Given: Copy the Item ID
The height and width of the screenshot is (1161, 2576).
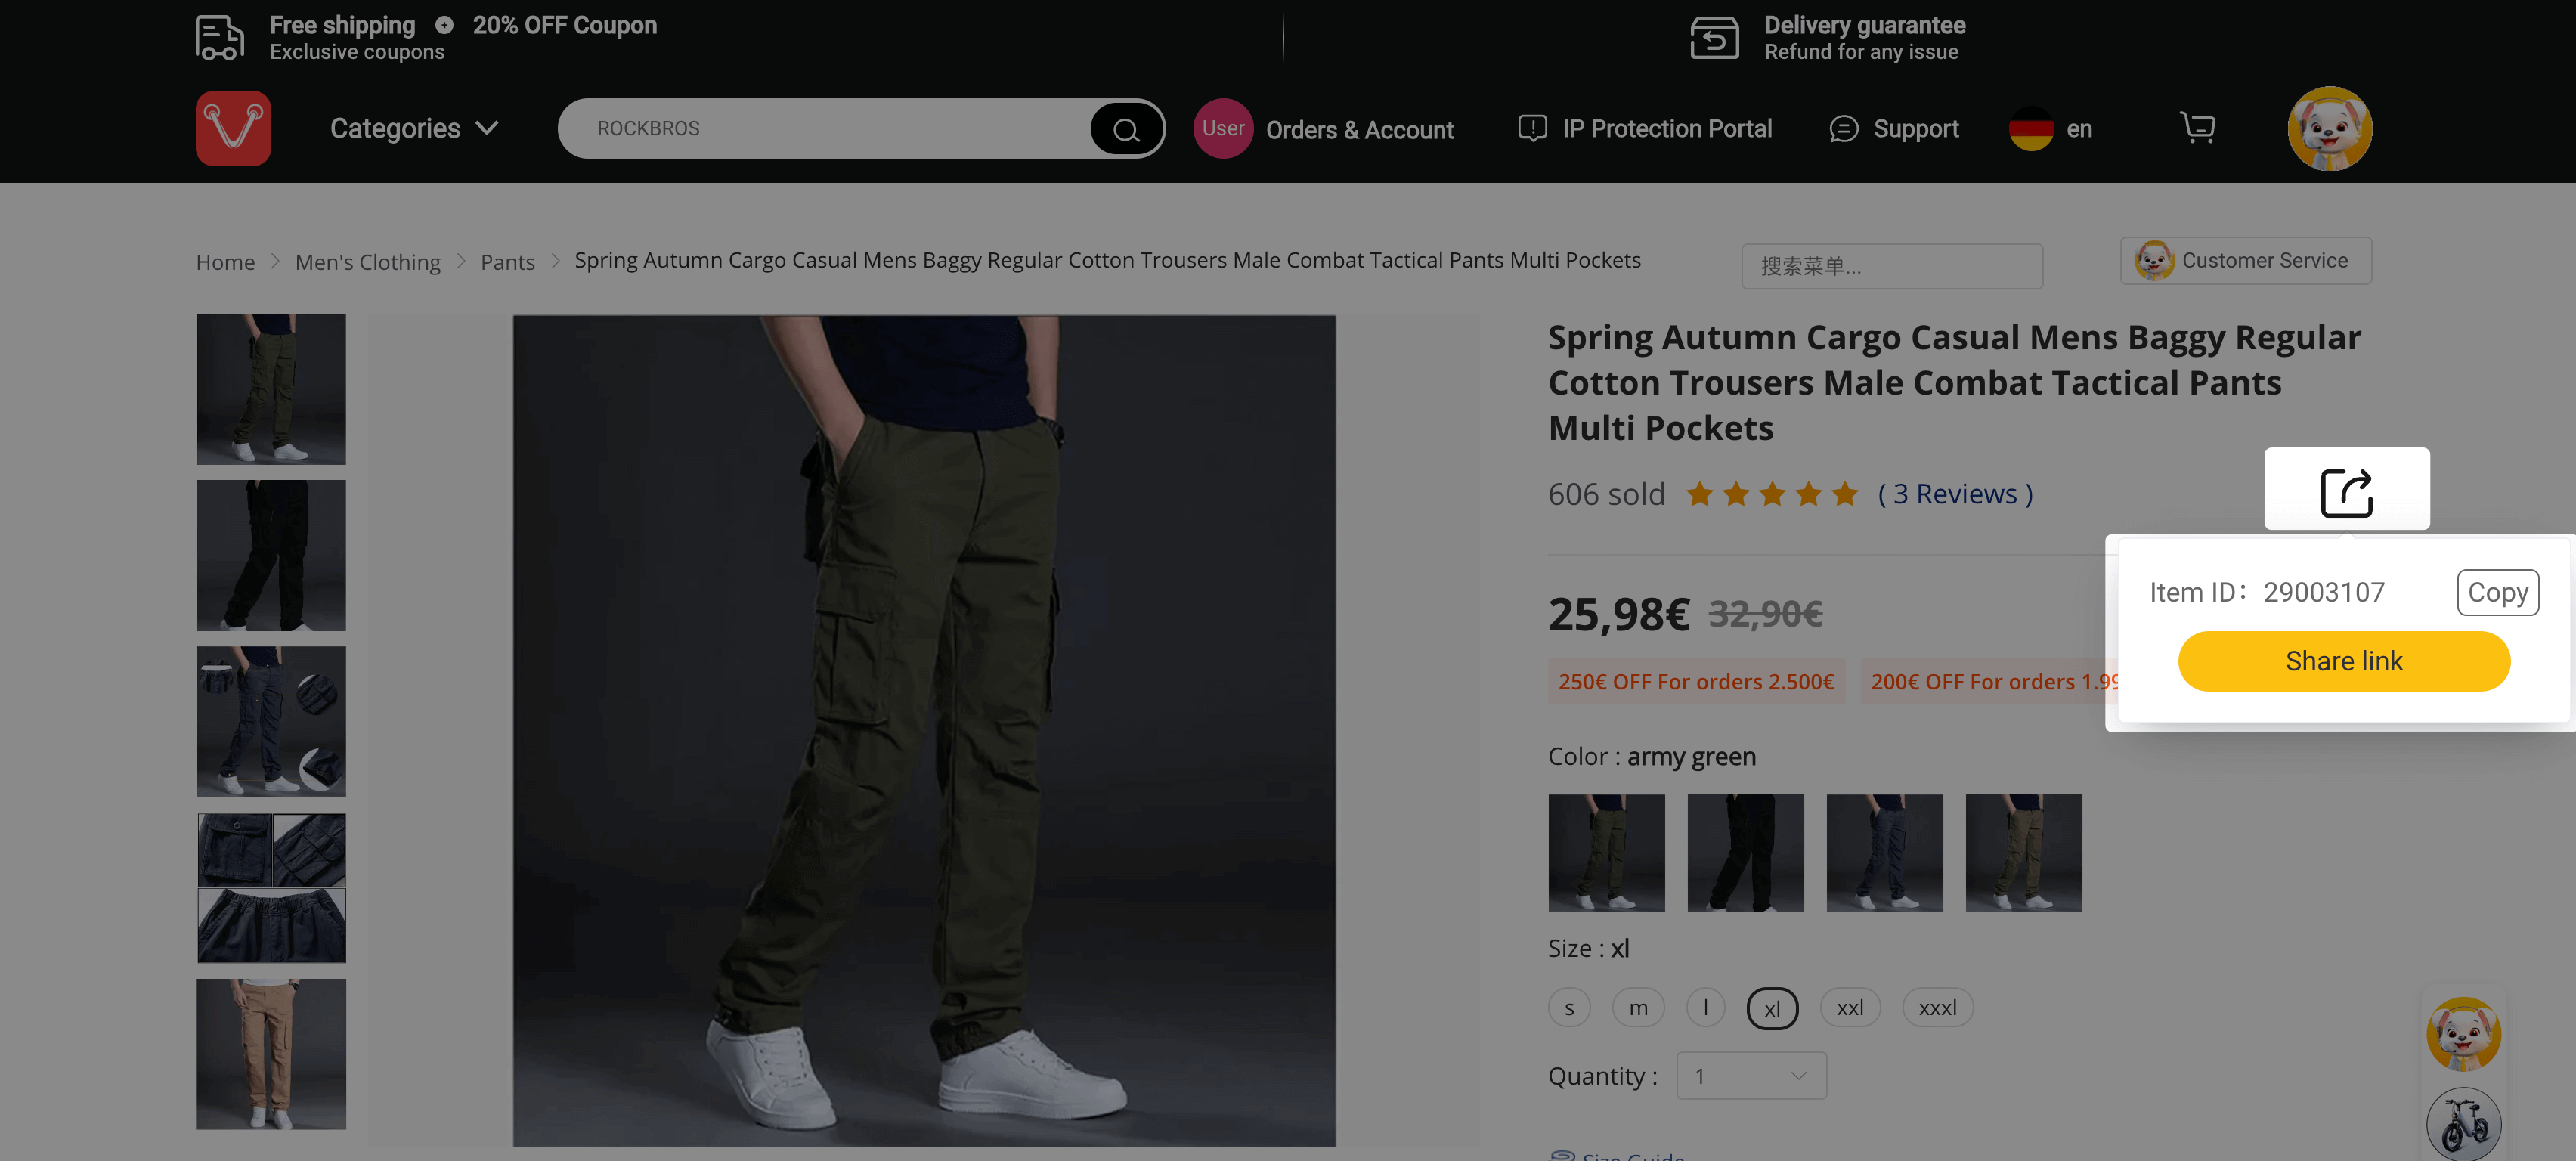Looking at the screenshot, I should pos(2497,592).
